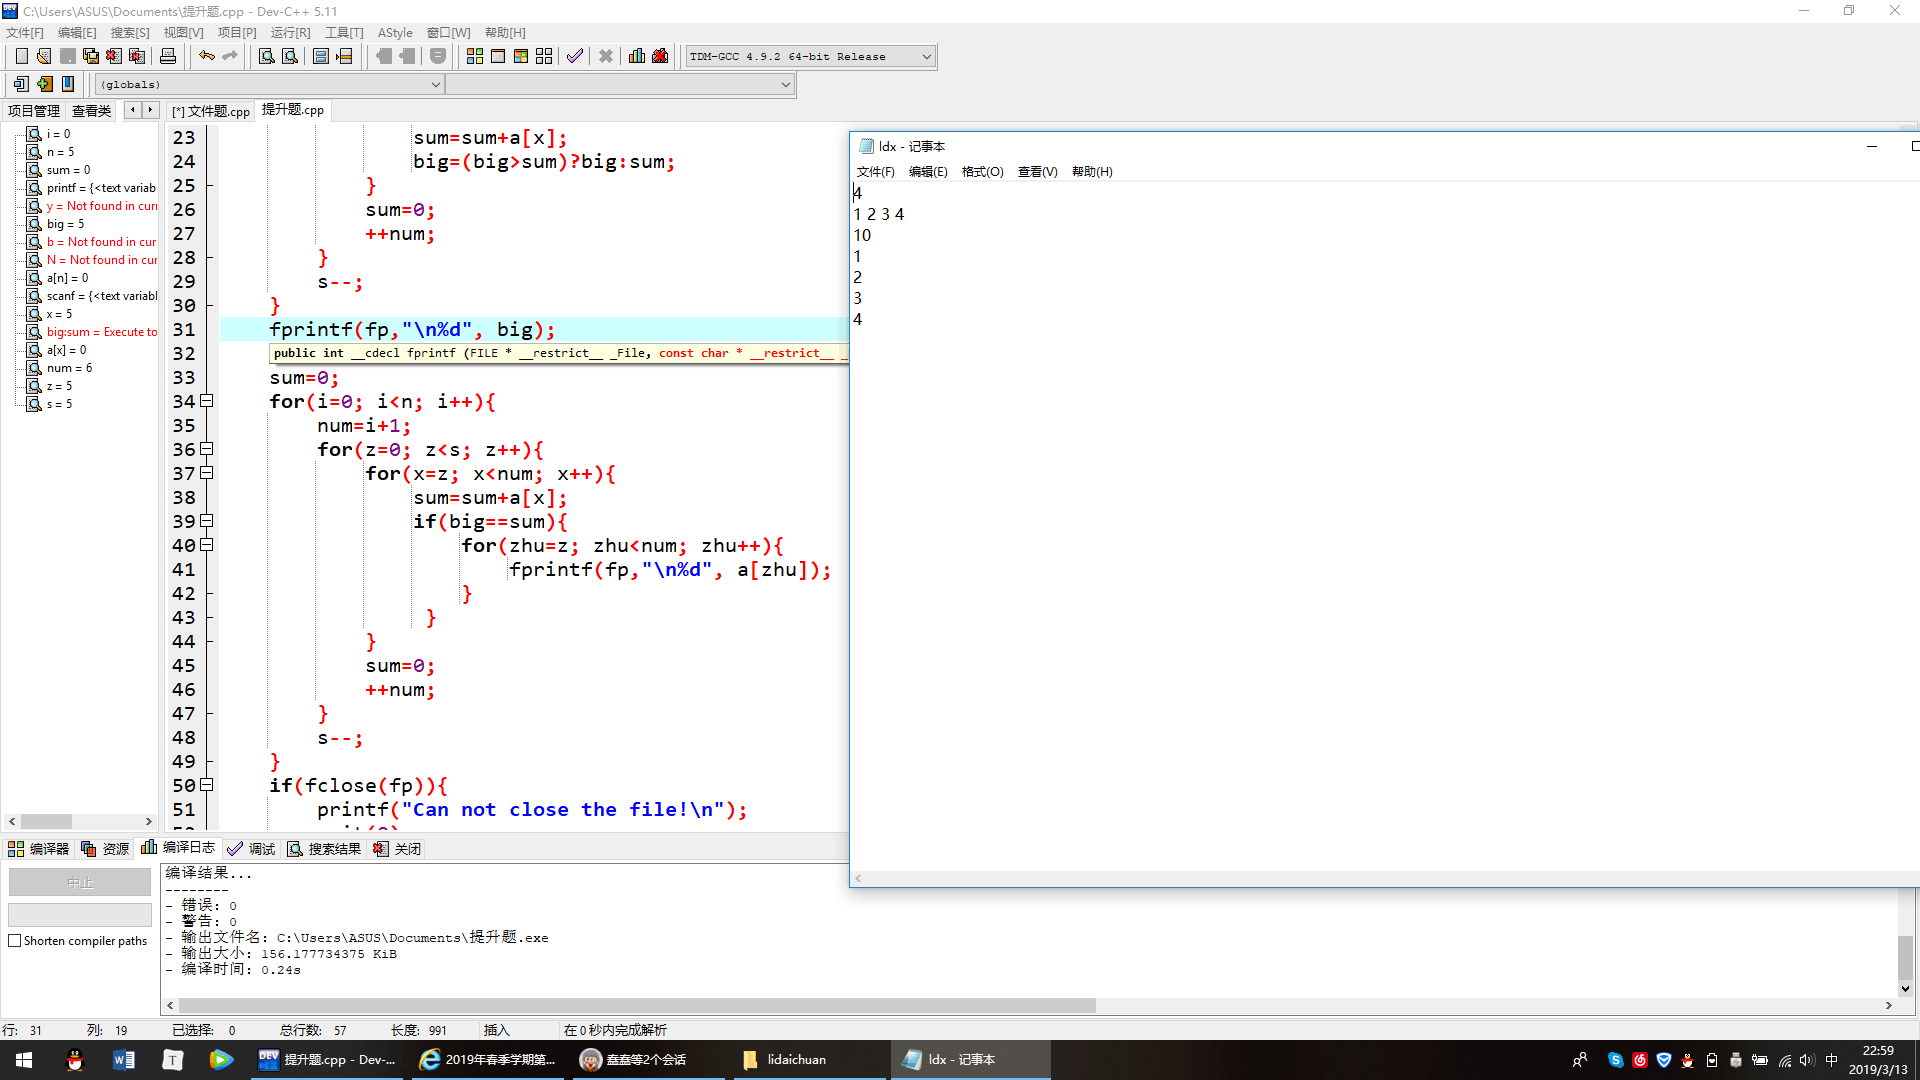Click the Save all files icon
Screen dimensions: 1920x1080
[x=91, y=56]
